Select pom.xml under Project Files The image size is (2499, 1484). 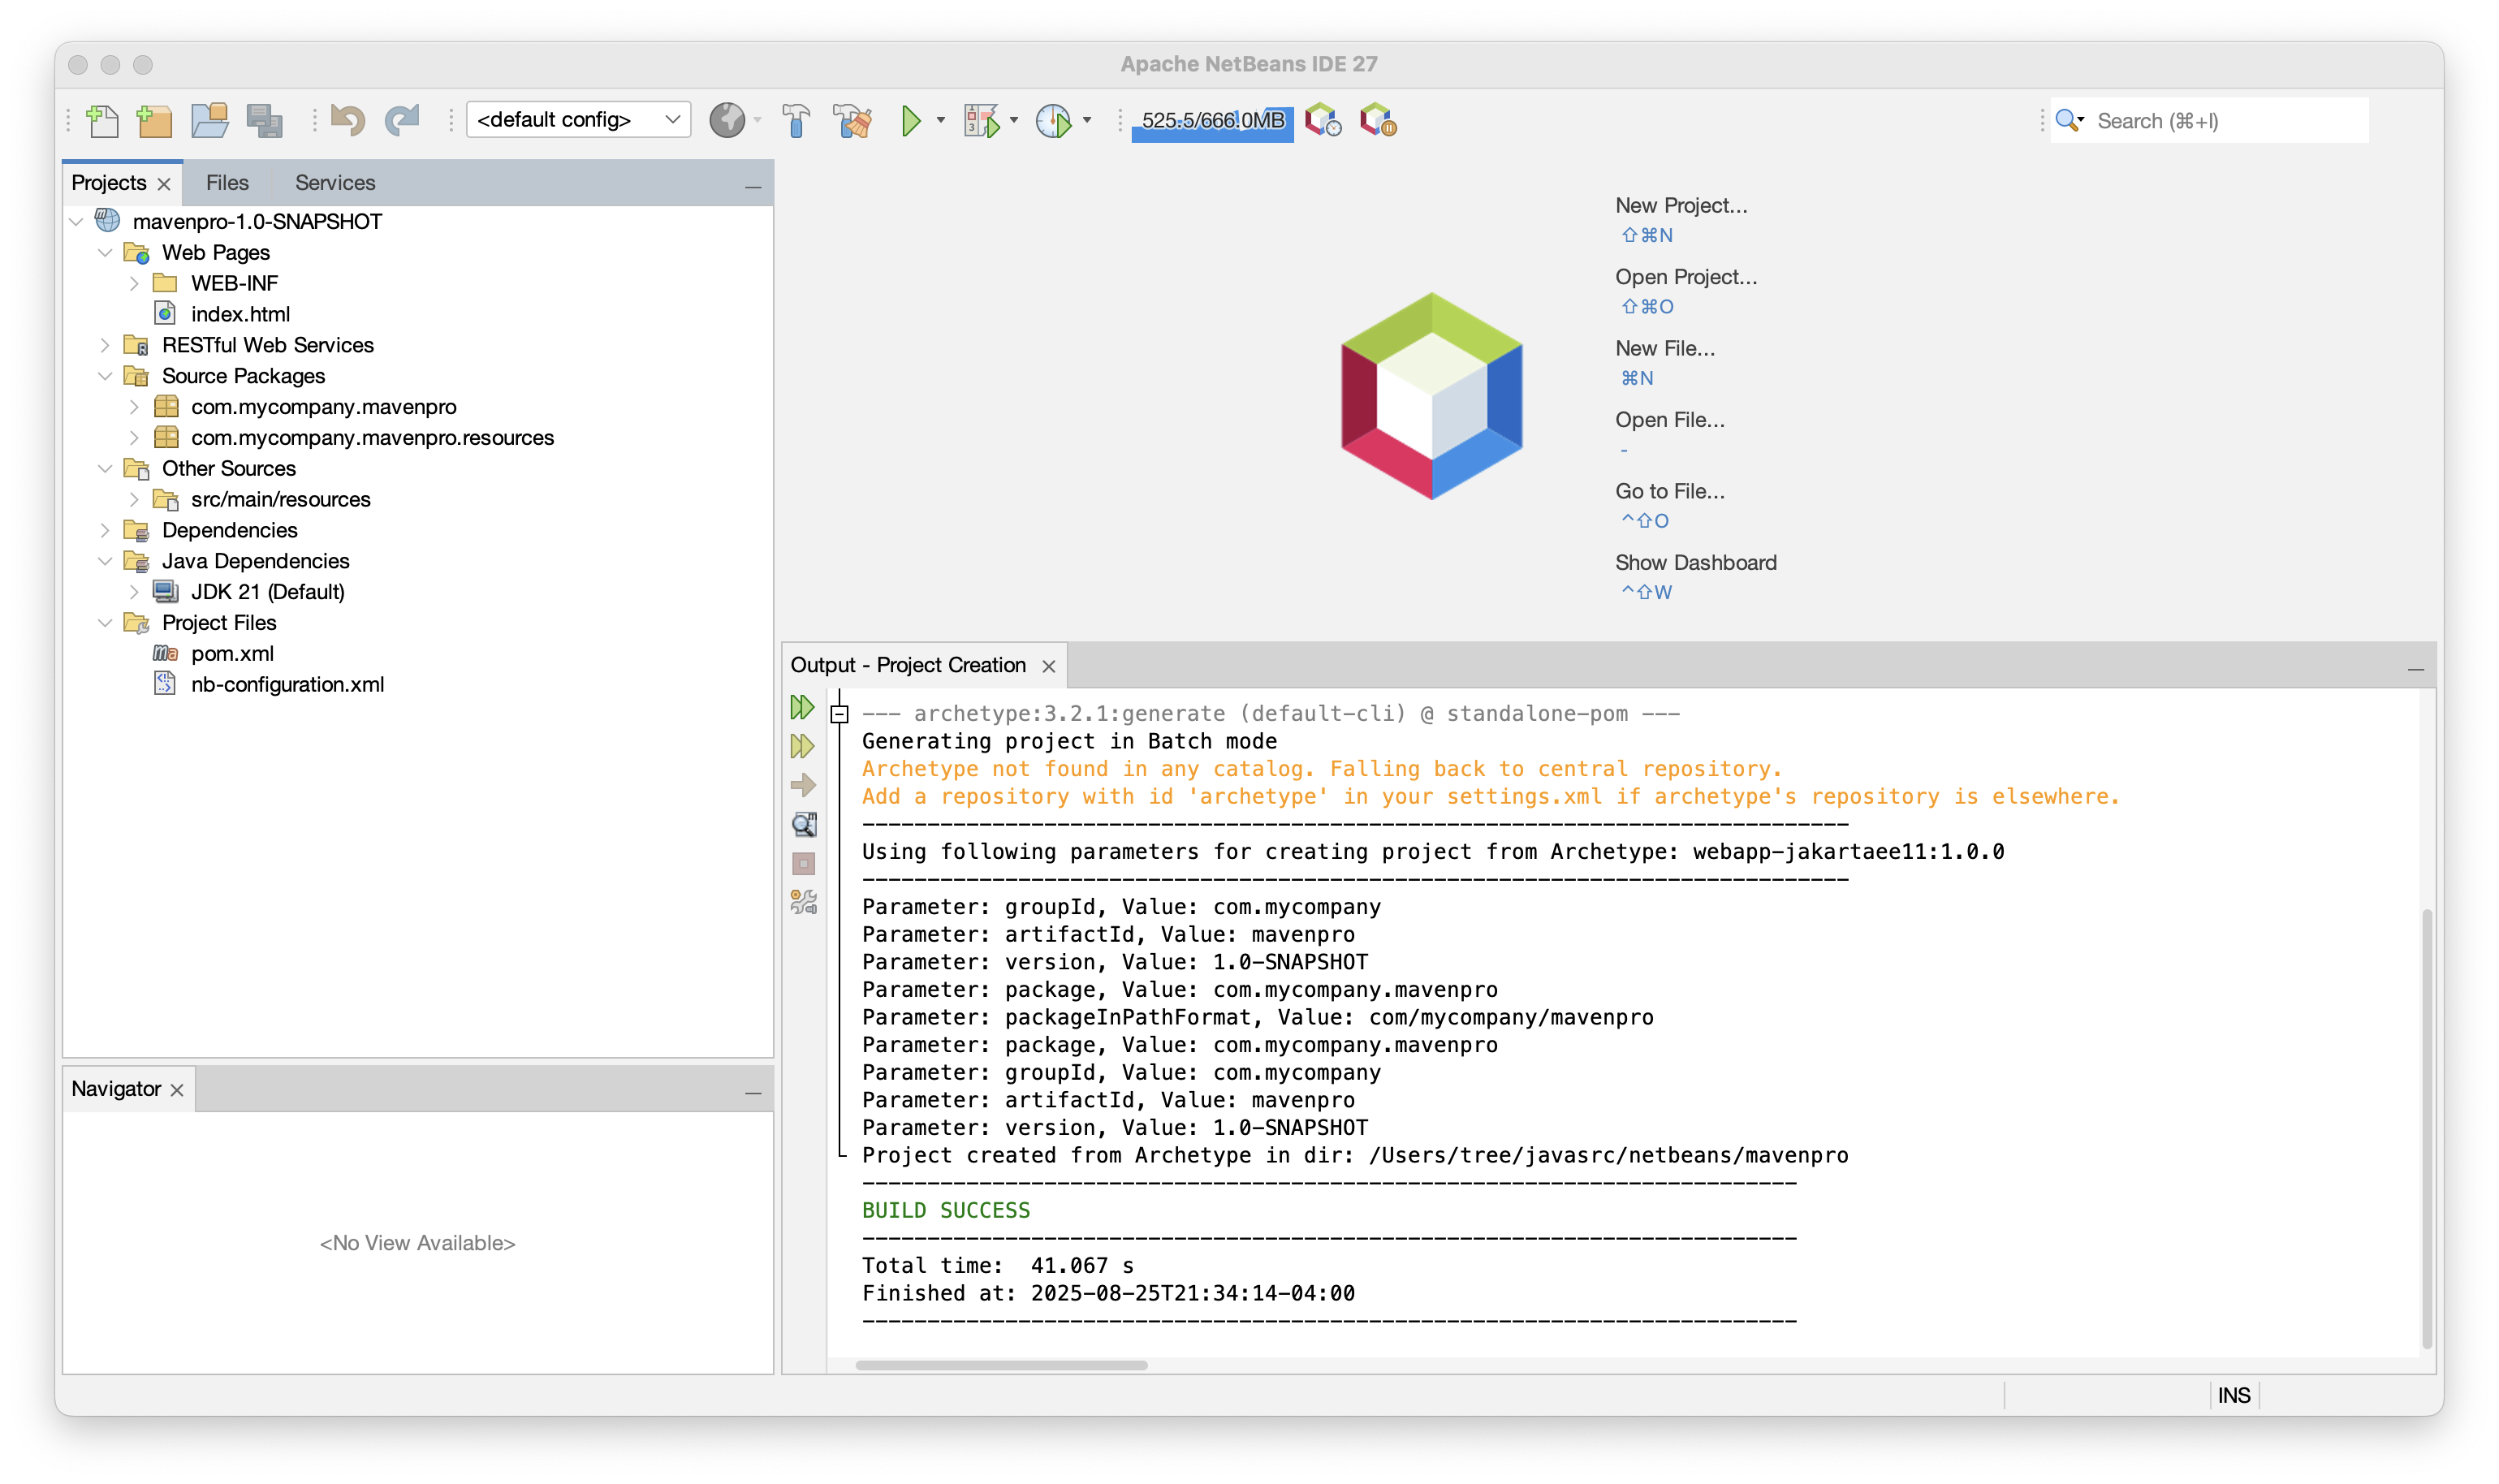tap(233, 653)
